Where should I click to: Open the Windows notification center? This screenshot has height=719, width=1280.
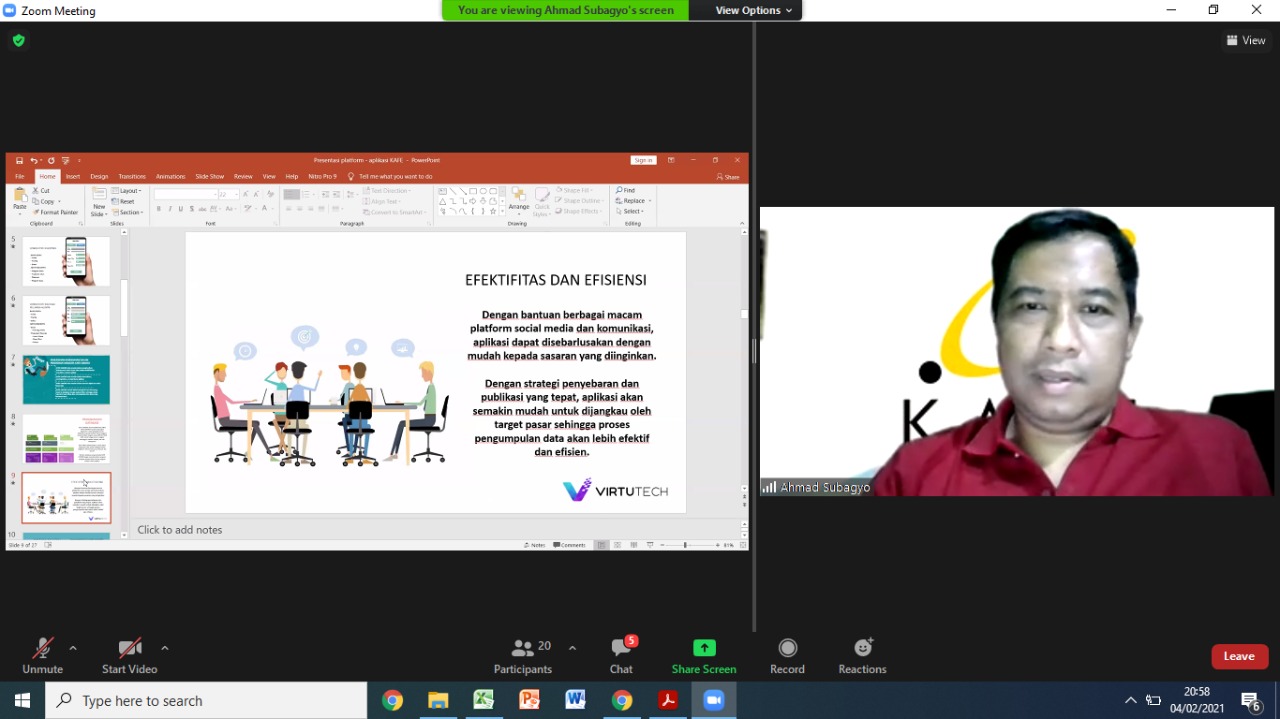click(1250, 700)
